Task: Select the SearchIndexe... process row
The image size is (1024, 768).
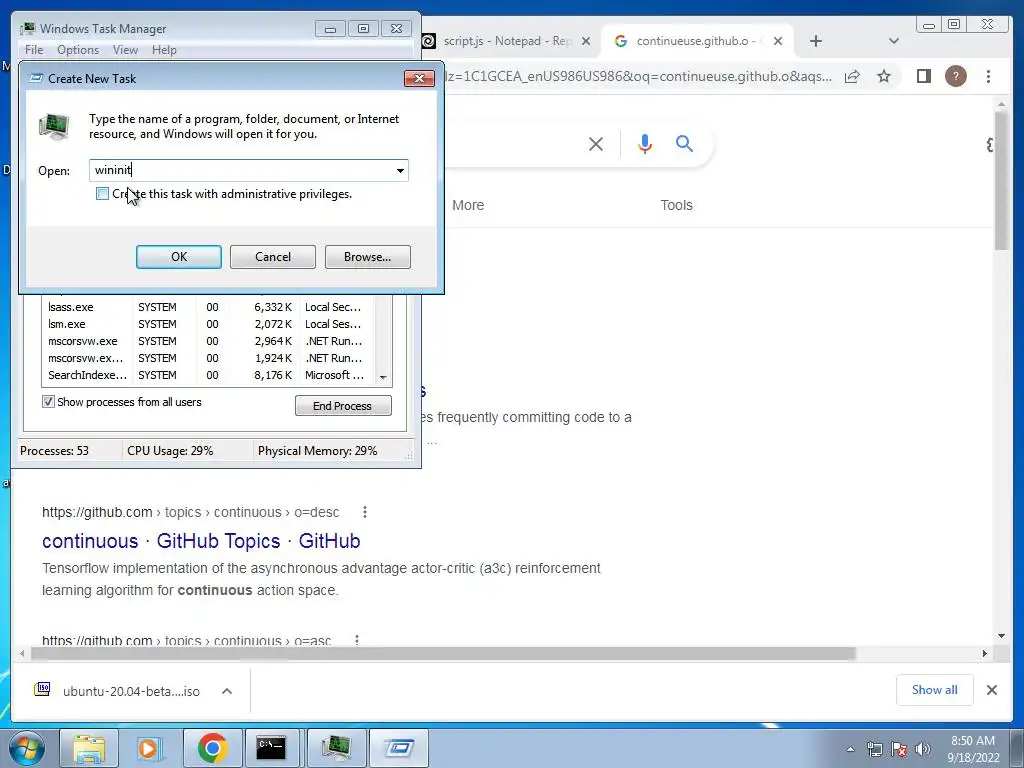Action: [x=209, y=375]
